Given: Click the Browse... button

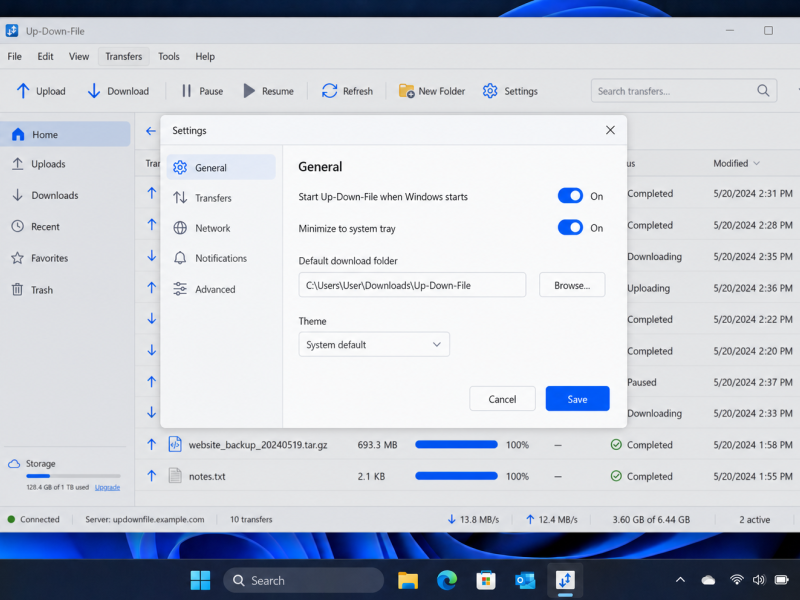Looking at the screenshot, I should pos(572,285).
